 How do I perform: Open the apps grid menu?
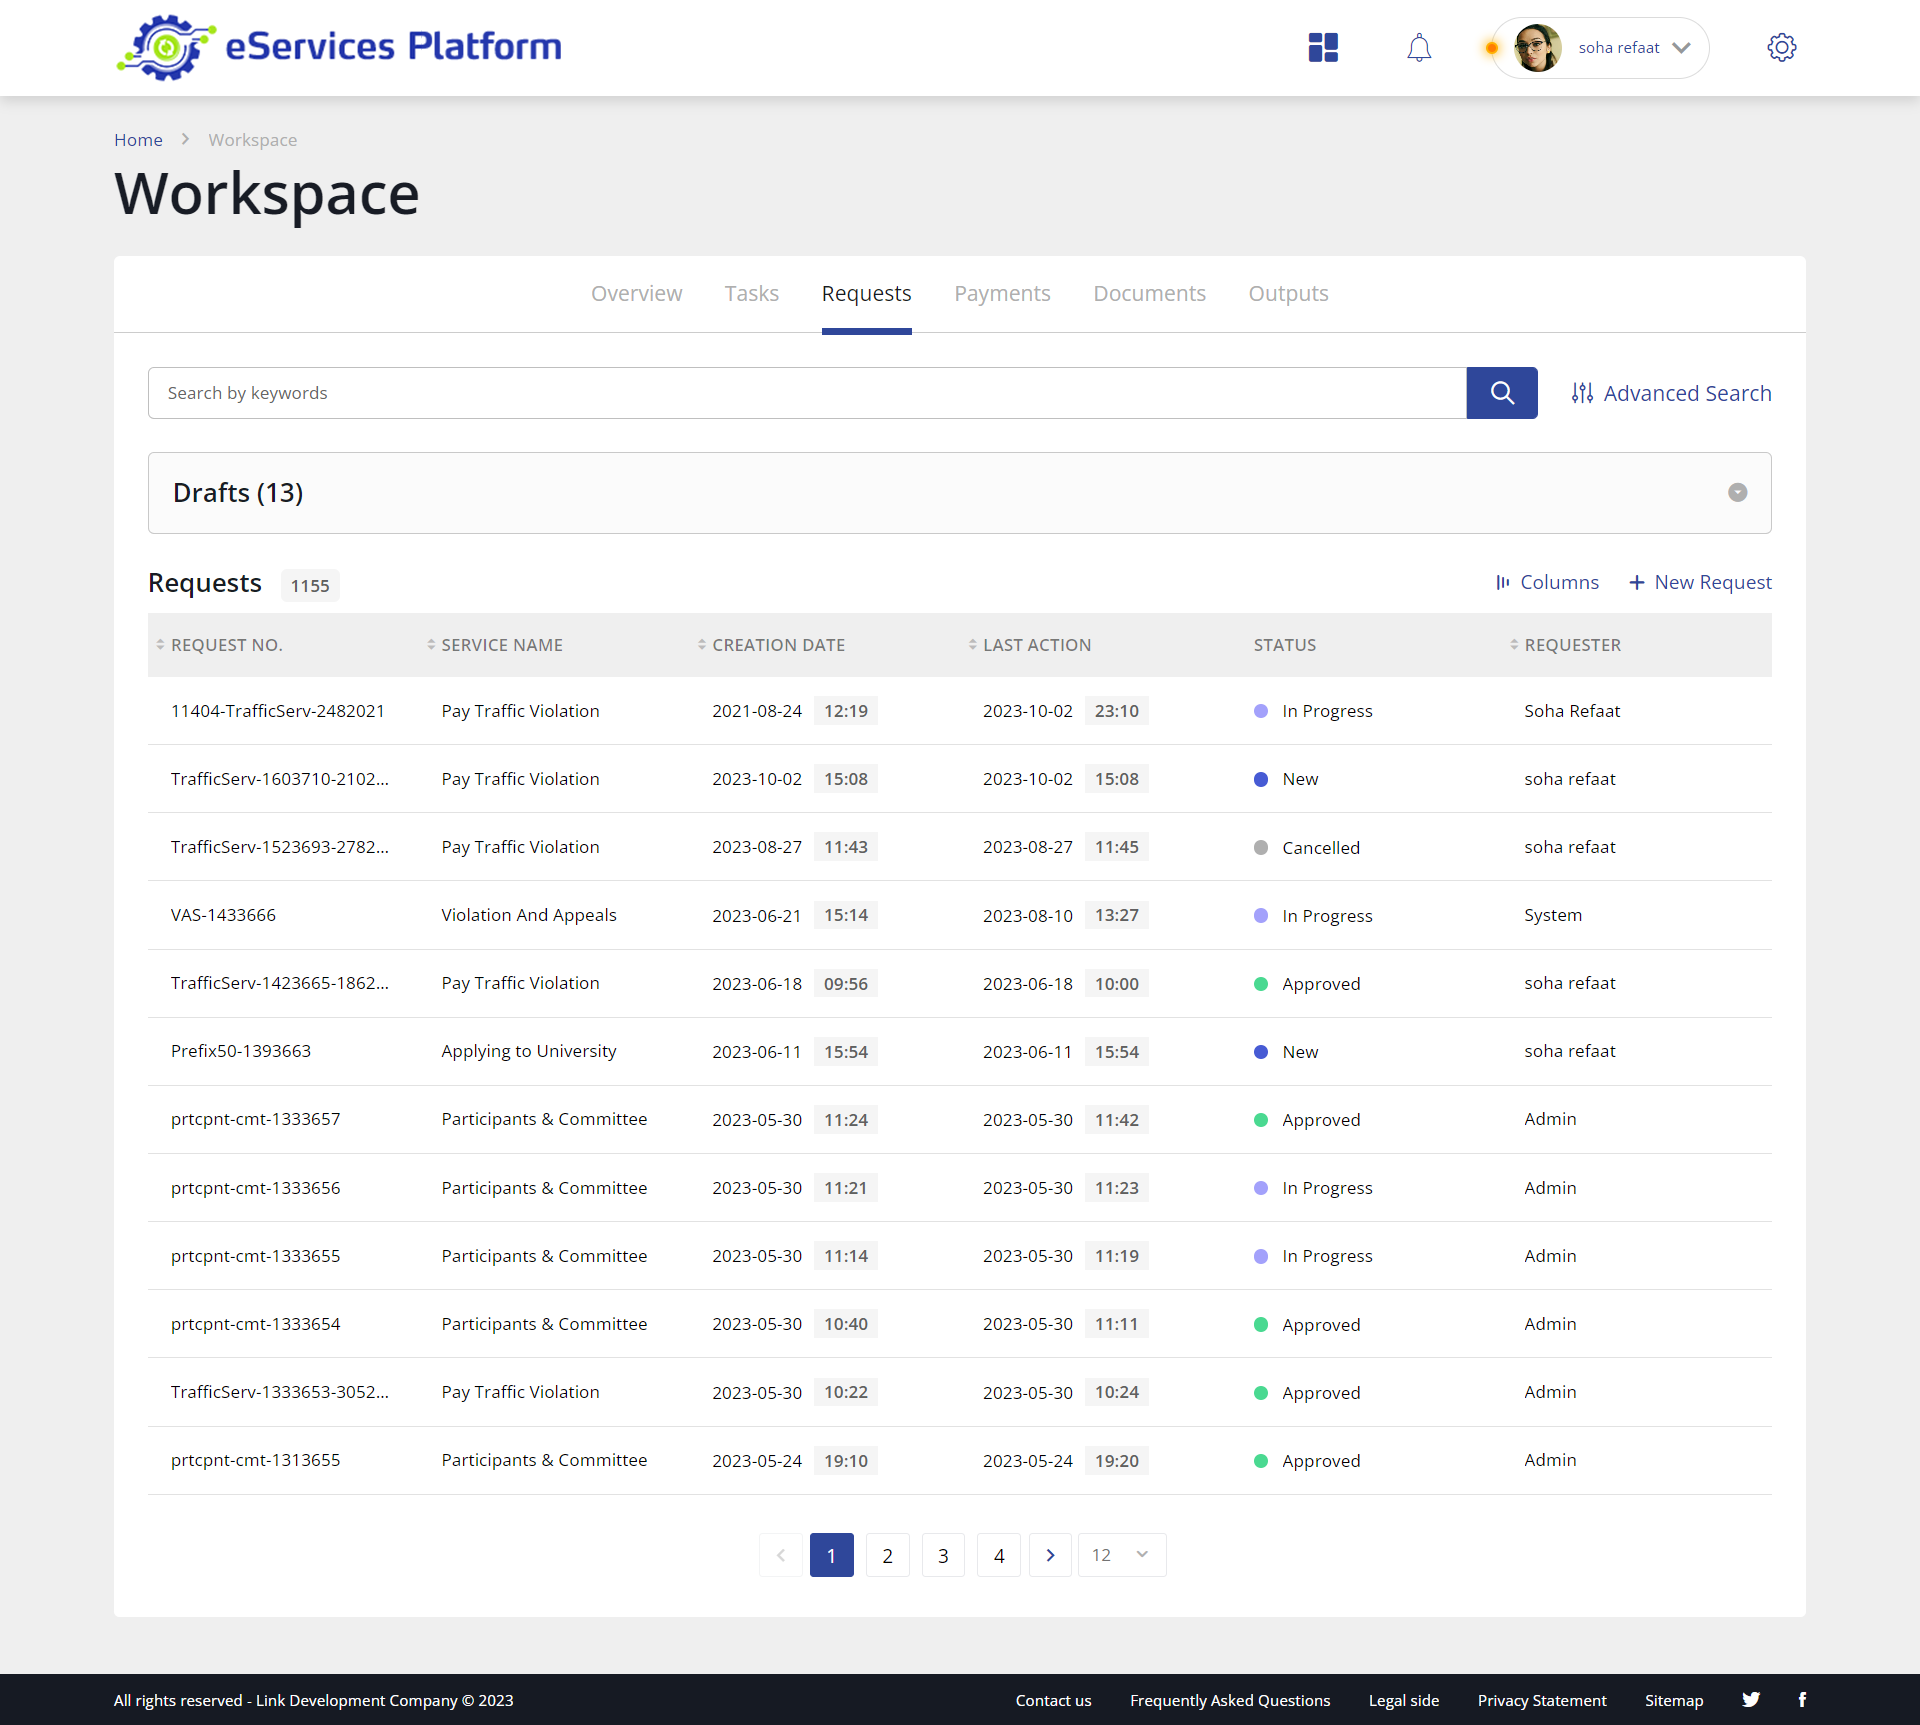[1323, 47]
